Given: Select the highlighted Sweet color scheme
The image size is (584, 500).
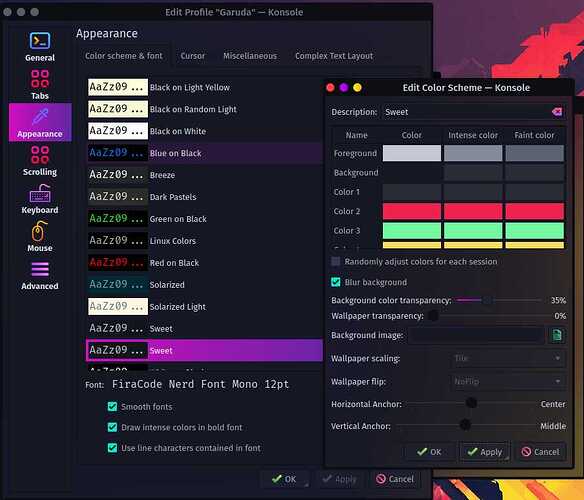Looking at the screenshot, I should pos(205,350).
